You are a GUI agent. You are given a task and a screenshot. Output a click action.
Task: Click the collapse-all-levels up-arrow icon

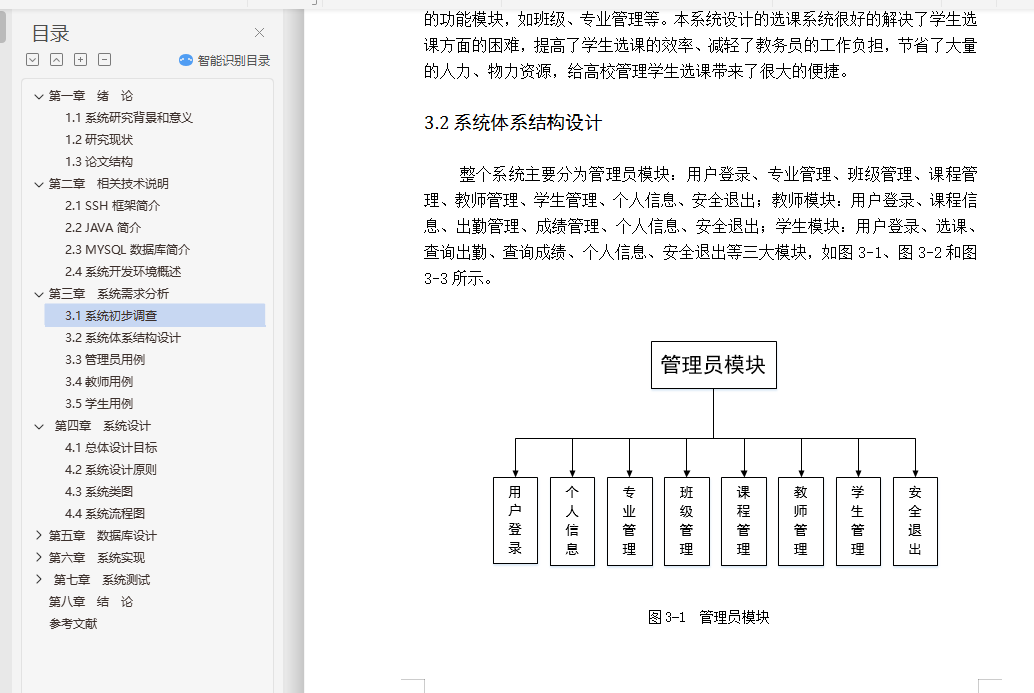(57, 60)
